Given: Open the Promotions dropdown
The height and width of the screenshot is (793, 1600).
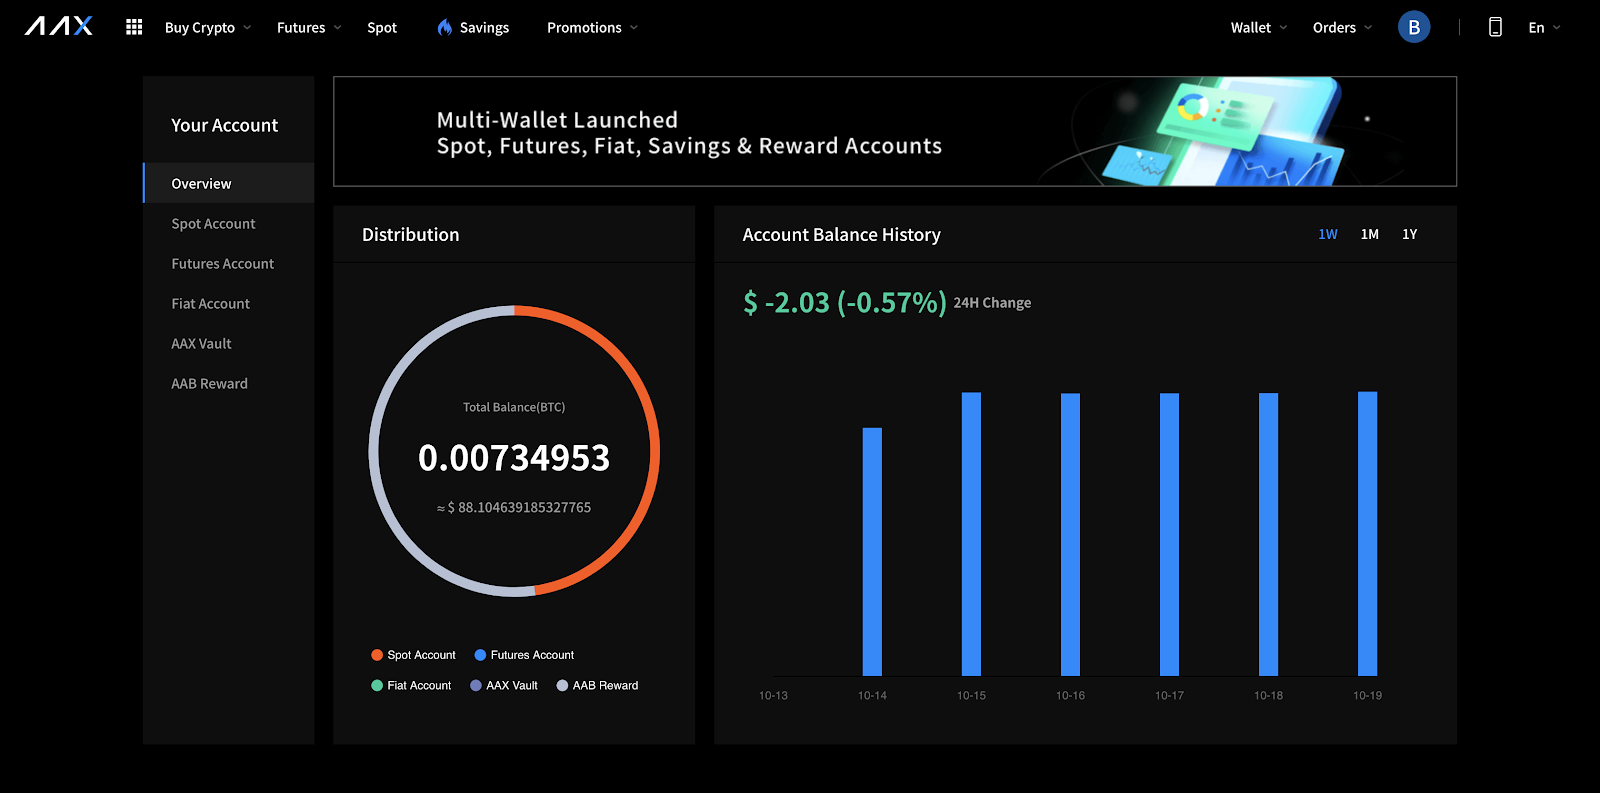Looking at the screenshot, I should click(x=592, y=27).
